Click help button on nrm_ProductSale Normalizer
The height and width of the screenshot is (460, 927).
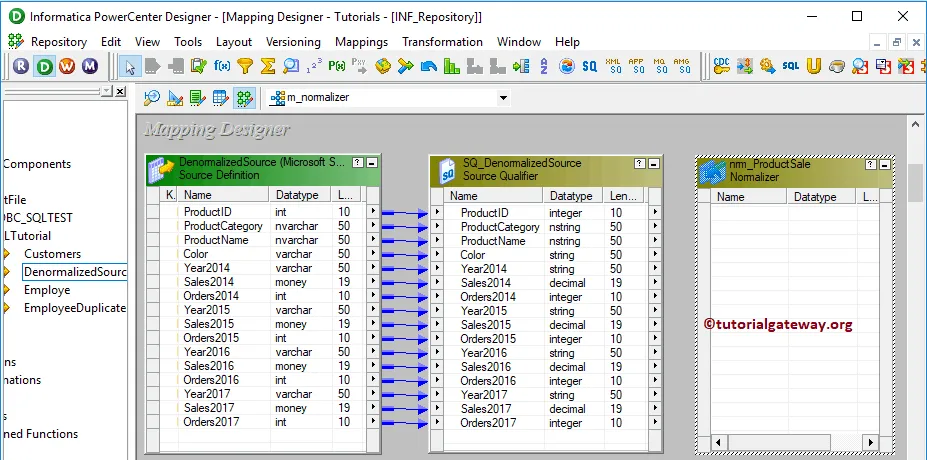click(x=871, y=164)
